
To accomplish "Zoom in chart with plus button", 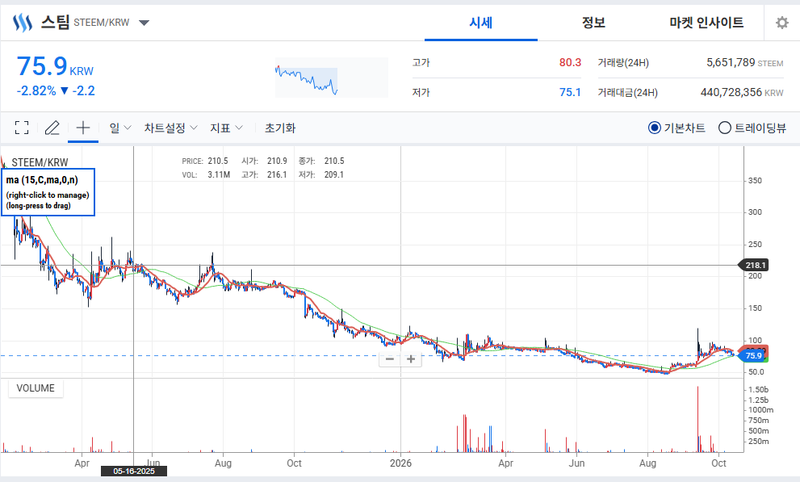I will (x=411, y=359).
